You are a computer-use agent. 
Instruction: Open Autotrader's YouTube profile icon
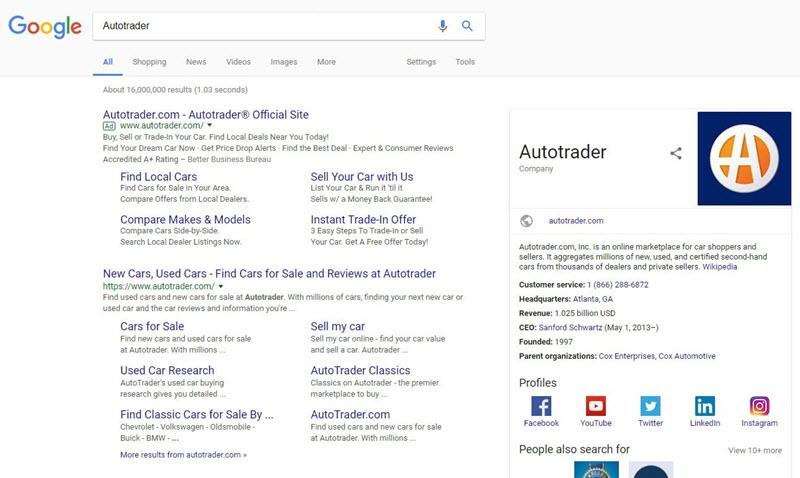(x=596, y=406)
